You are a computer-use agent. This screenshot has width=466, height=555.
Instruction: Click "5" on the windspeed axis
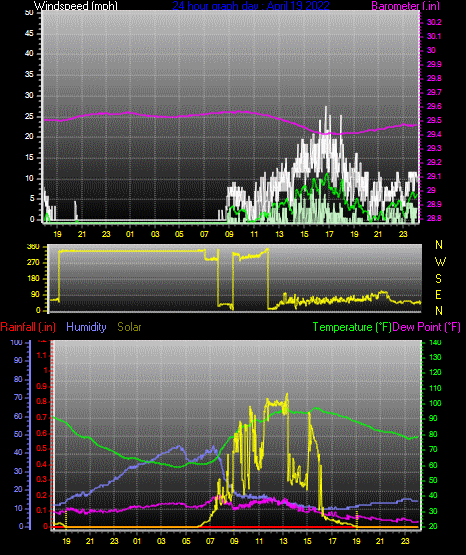pyautogui.click(x=32, y=199)
